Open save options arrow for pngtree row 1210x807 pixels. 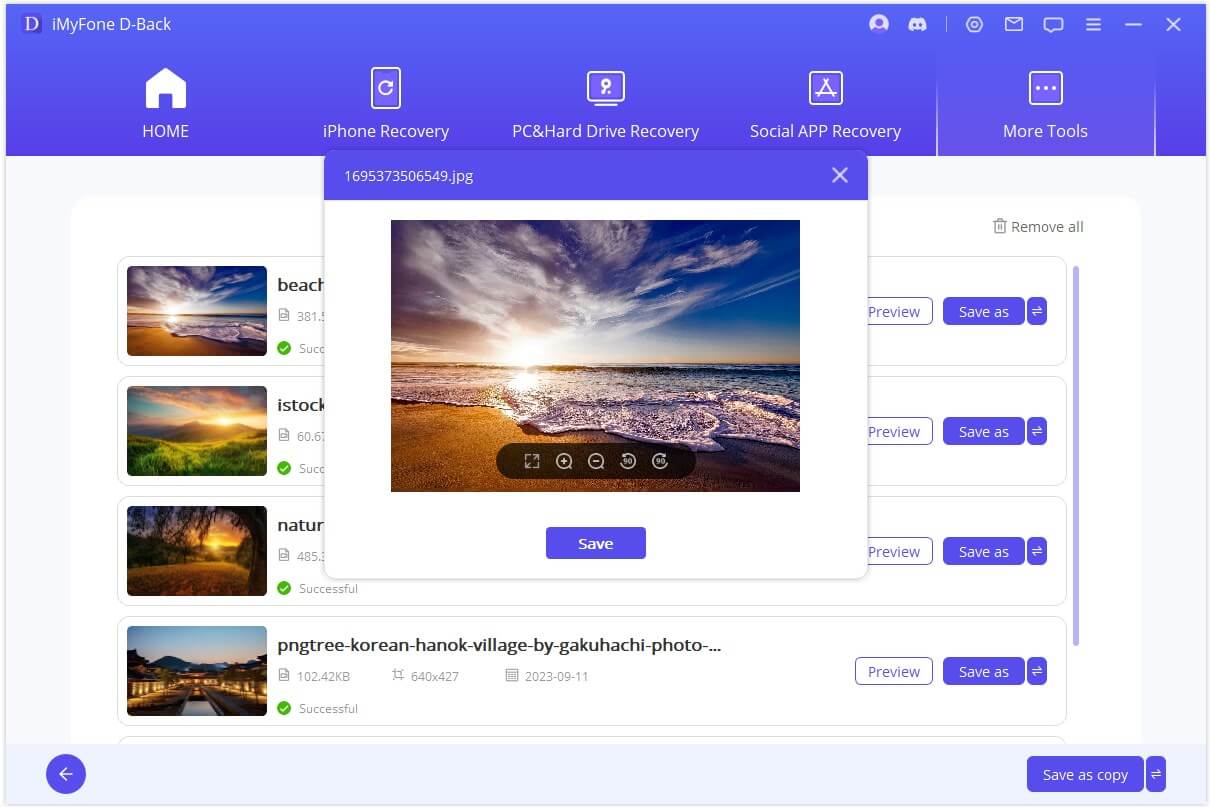click(x=1037, y=671)
